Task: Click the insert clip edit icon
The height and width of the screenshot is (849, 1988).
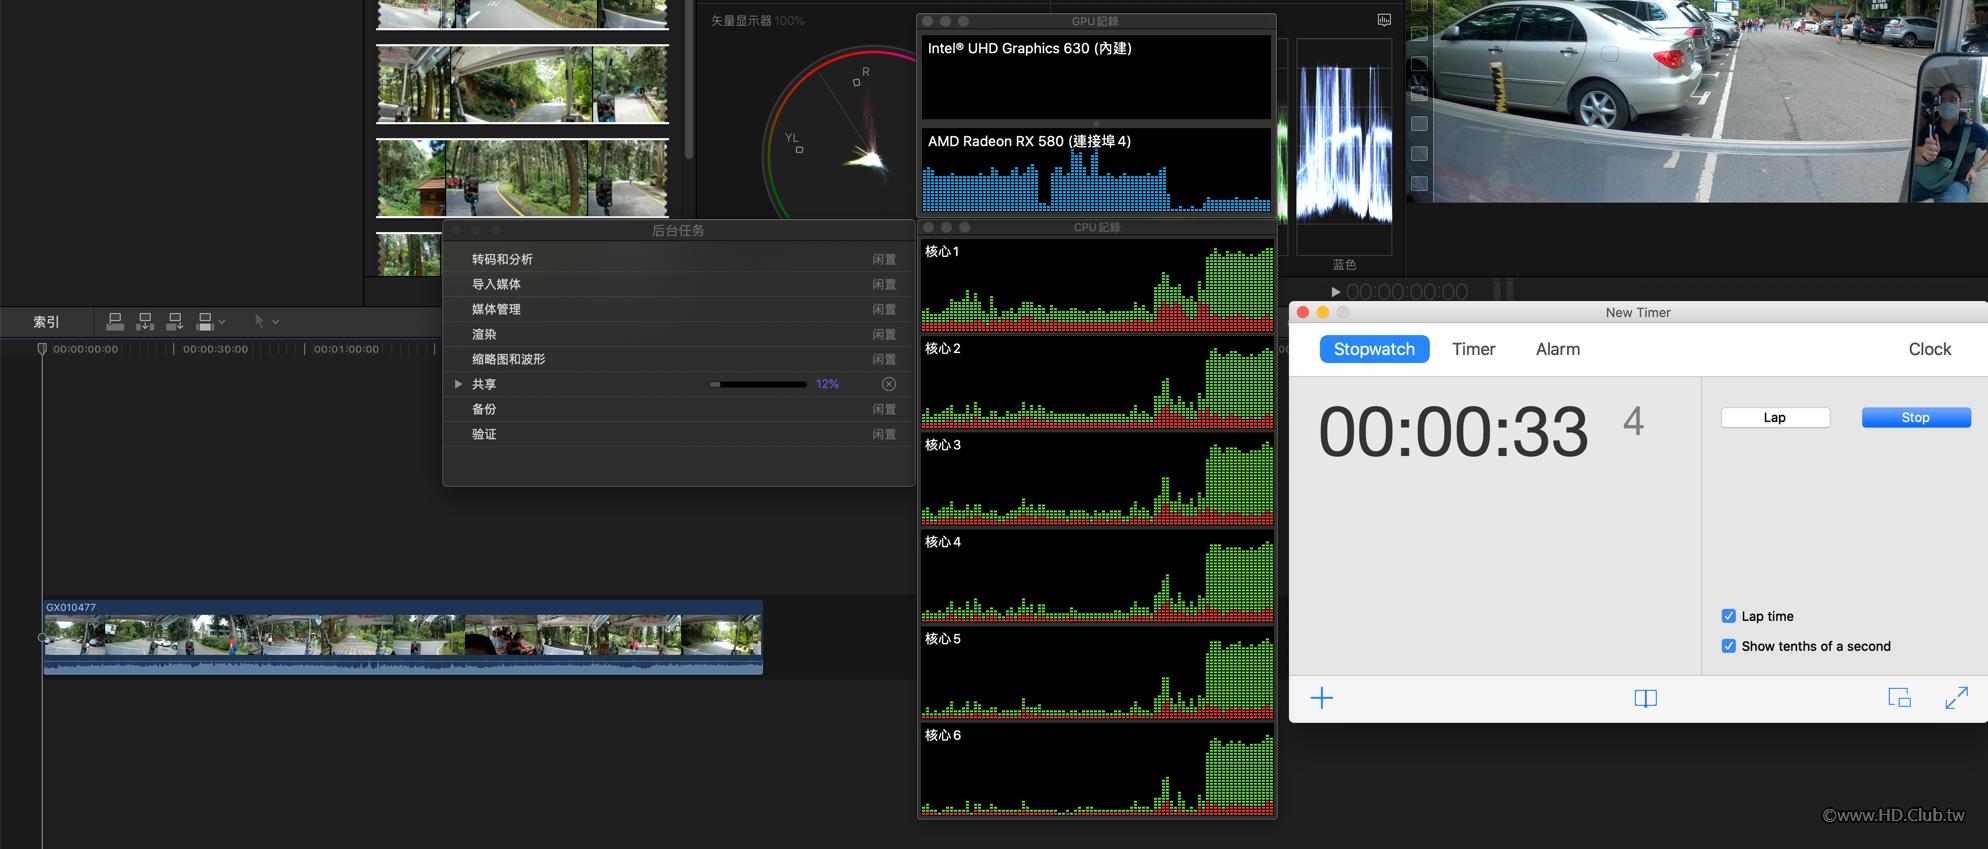Action: point(145,321)
